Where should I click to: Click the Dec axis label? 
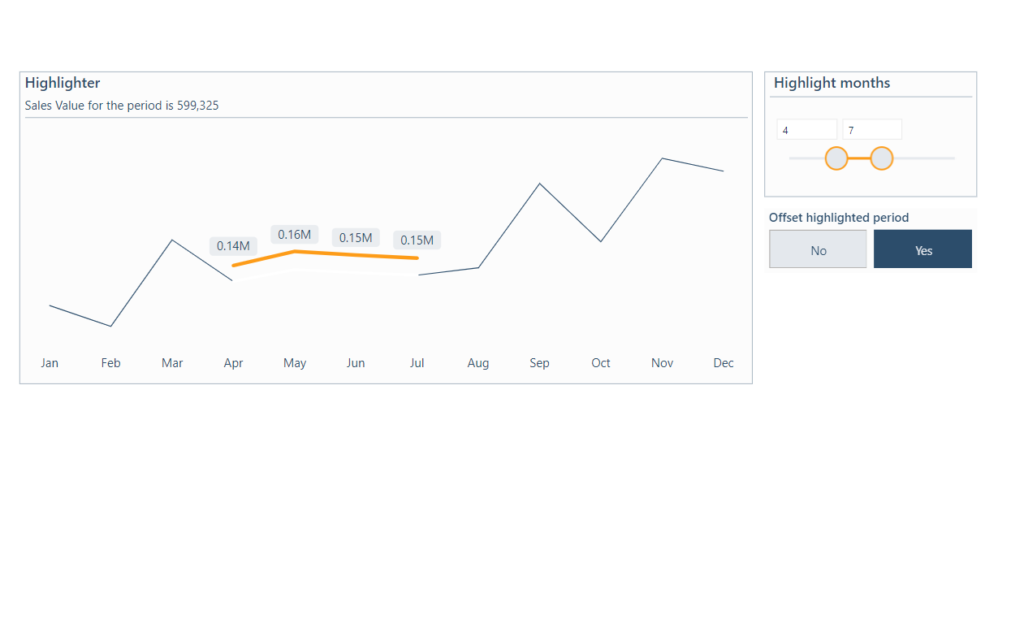[723, 363]
